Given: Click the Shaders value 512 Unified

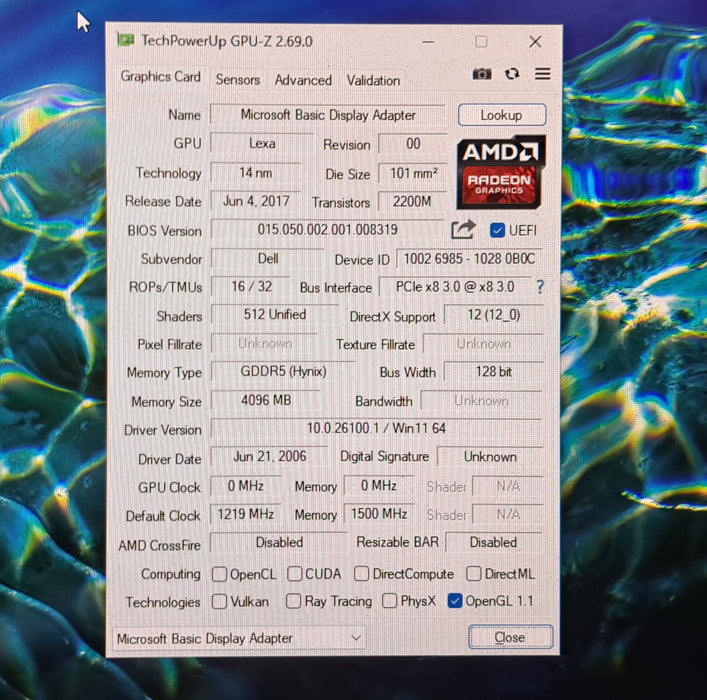Looking at the screenshot, I should (x=275, y=315).
